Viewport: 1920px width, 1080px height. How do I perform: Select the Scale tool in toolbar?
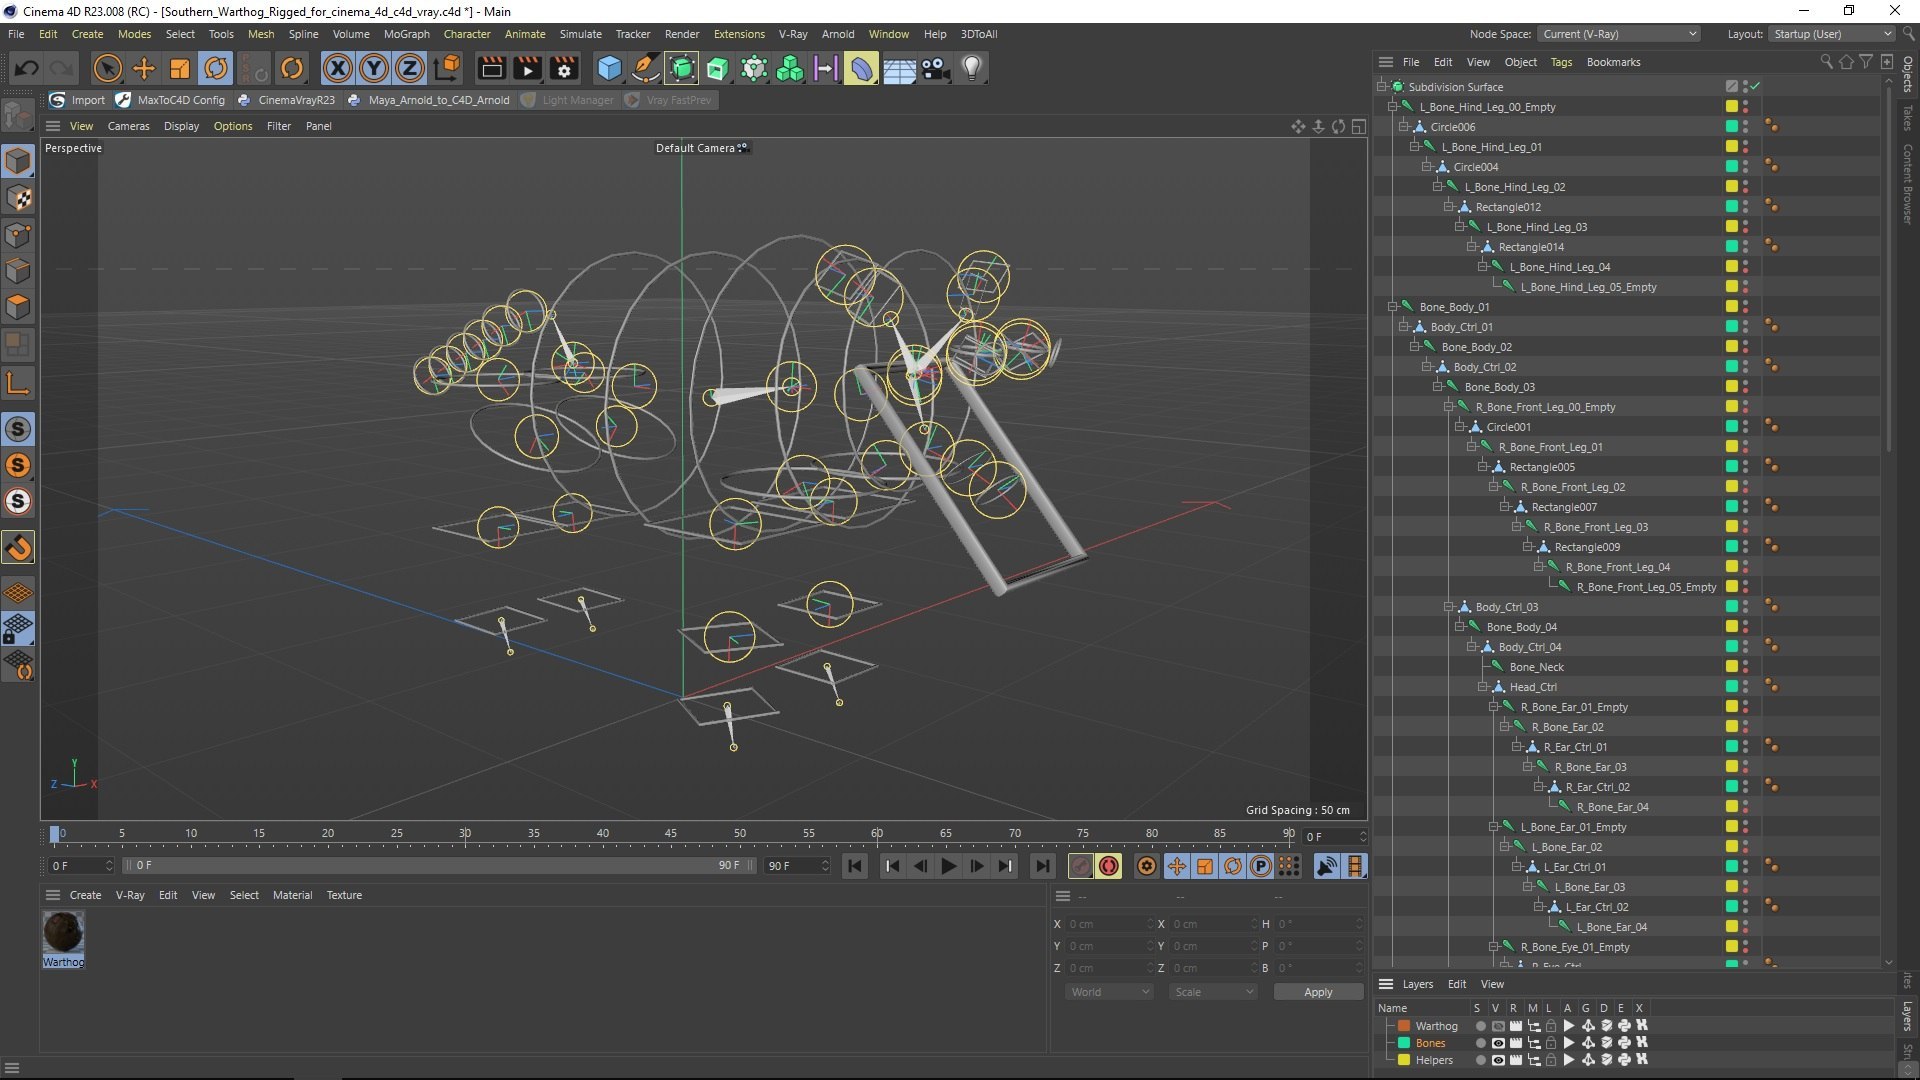[180, 68]
